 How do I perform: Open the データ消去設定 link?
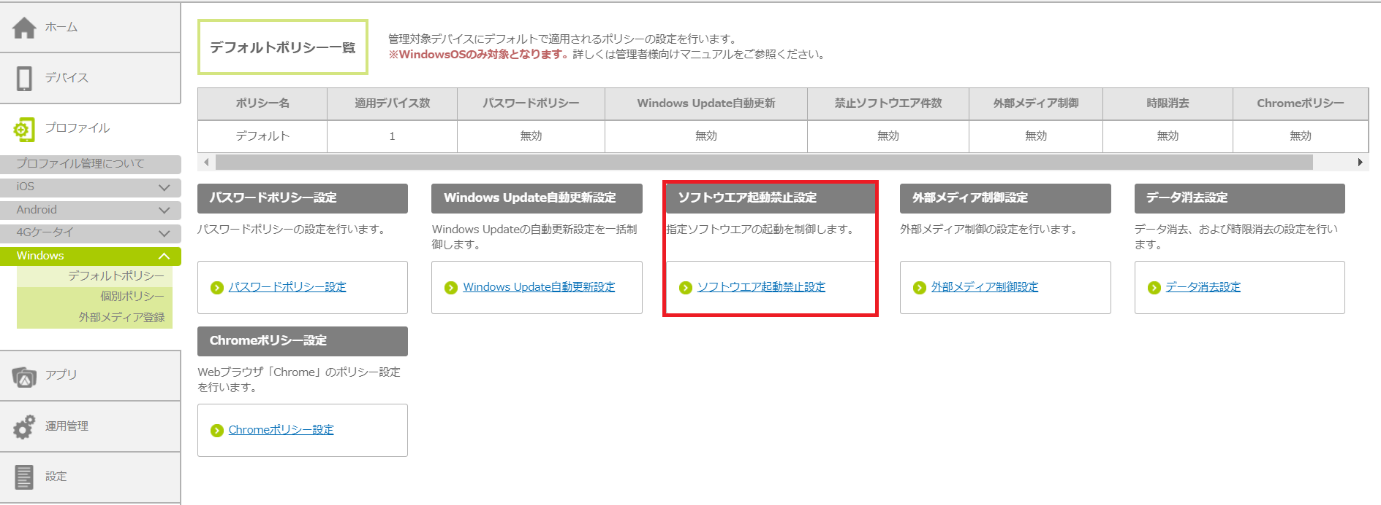pos(1202,287)
